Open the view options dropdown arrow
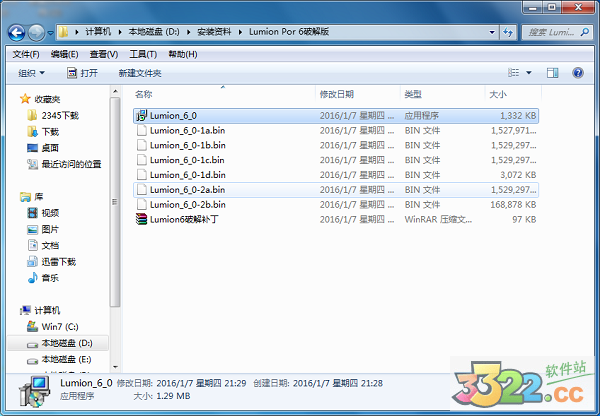The width and height of the screenshot is (600, 416). pyautogui.click(x=529, y=72)
